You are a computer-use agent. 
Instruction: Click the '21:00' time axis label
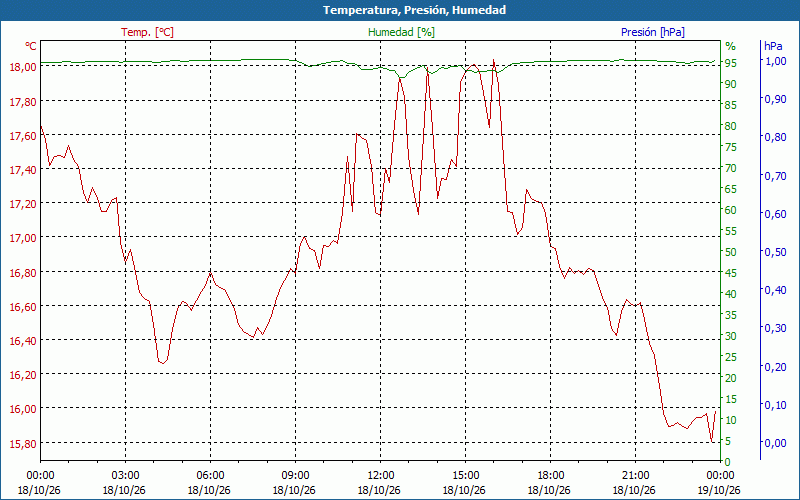click(635, 476)
